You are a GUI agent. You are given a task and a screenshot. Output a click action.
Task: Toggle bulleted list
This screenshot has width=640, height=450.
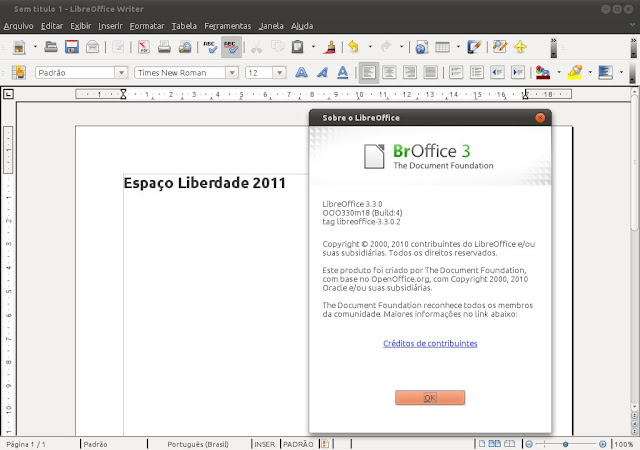(476, 73)
